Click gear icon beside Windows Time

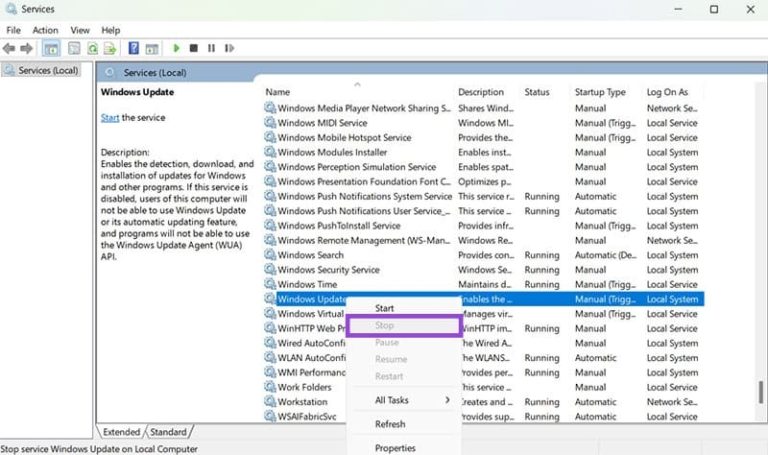[270, 284]
